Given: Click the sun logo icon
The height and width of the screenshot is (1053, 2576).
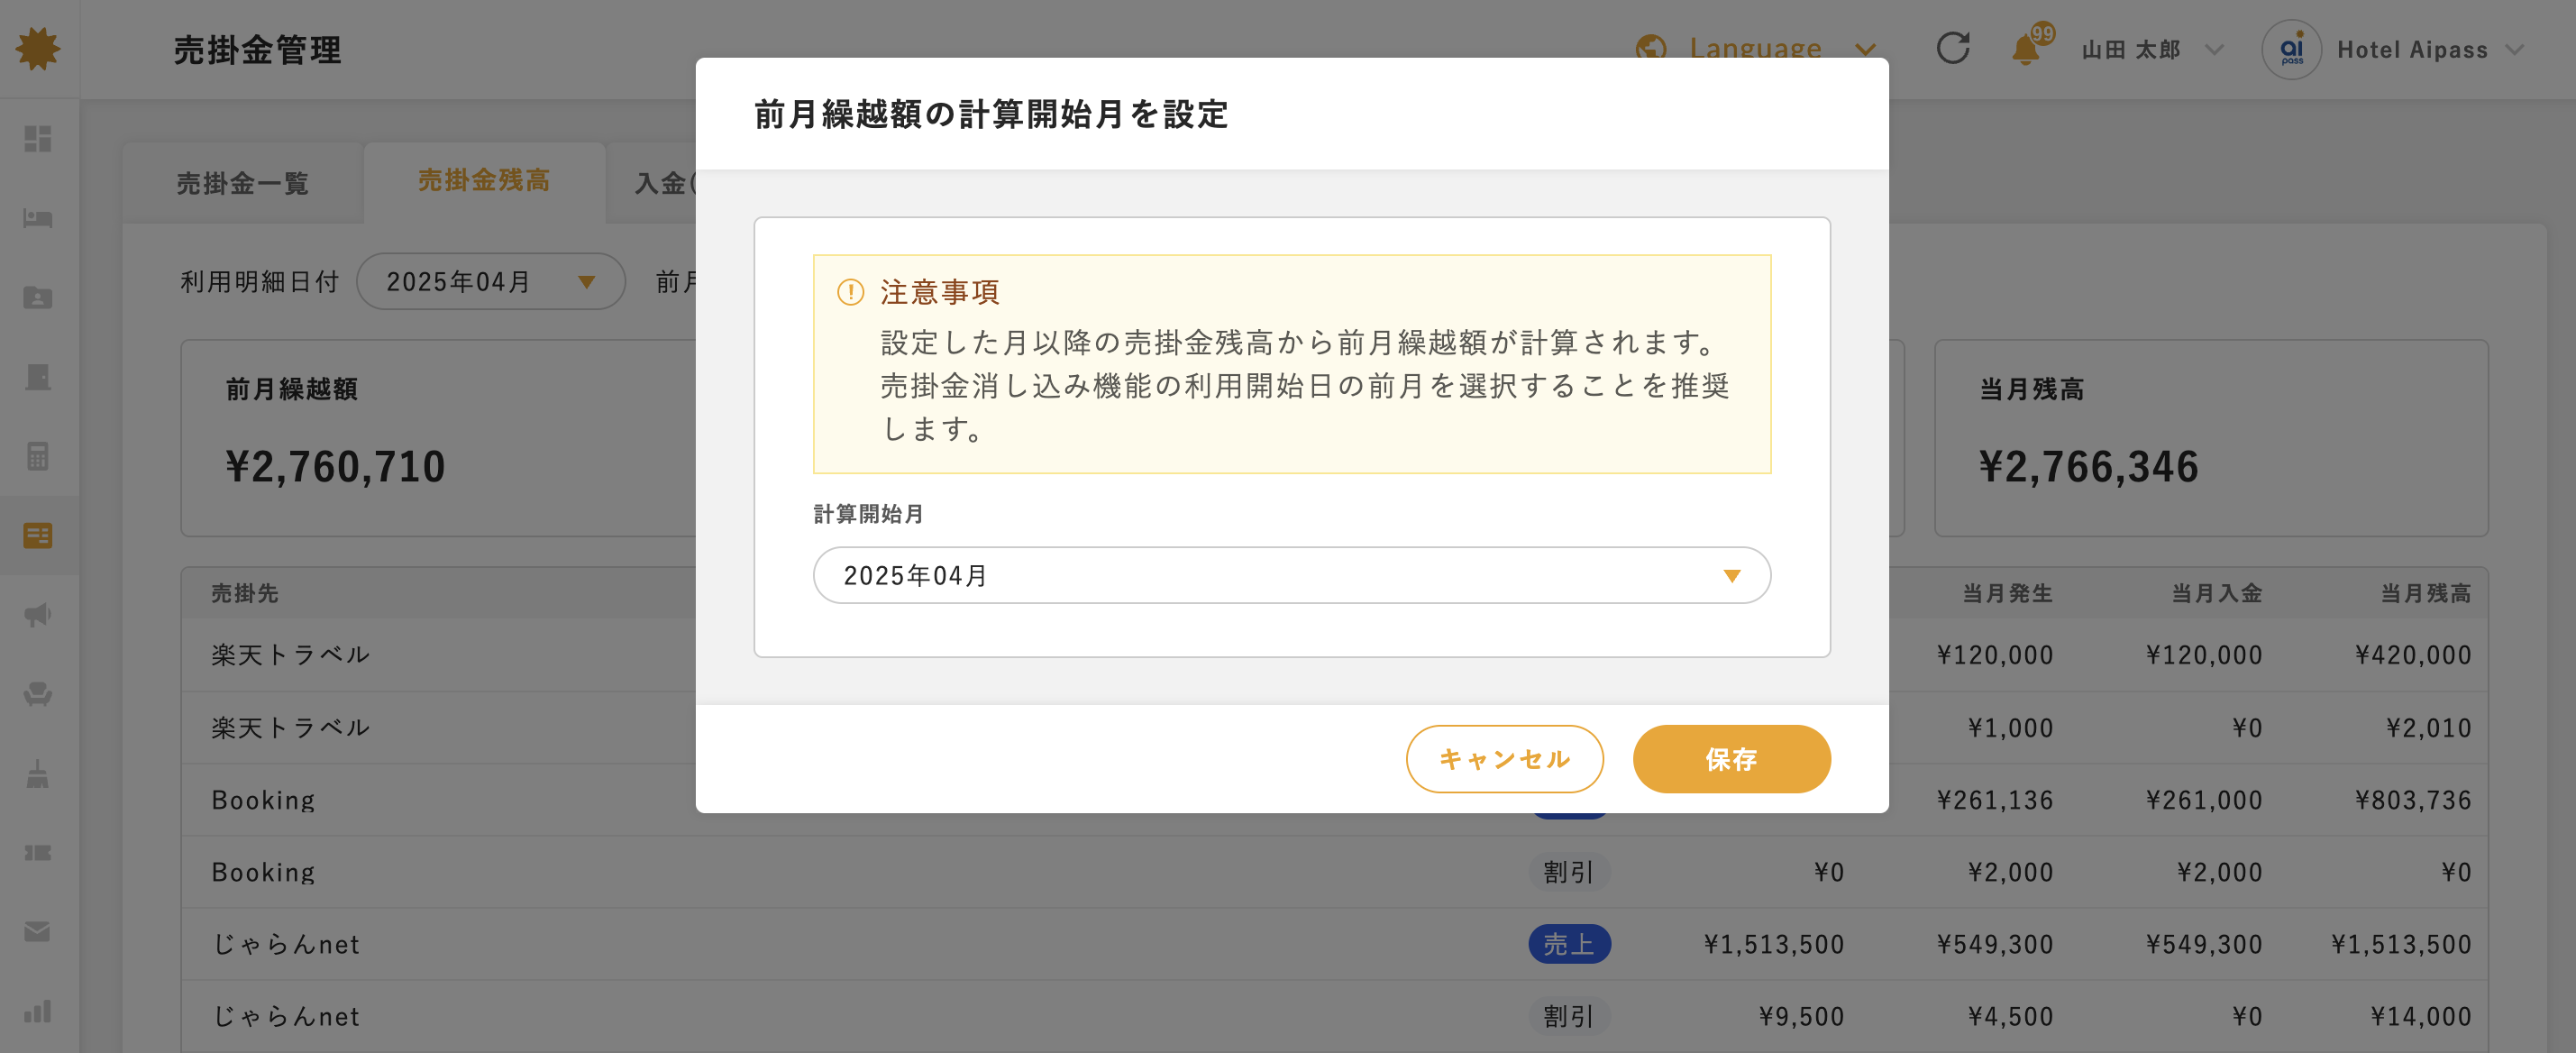Looking at the screenshot, I should [x=38, y=48].
